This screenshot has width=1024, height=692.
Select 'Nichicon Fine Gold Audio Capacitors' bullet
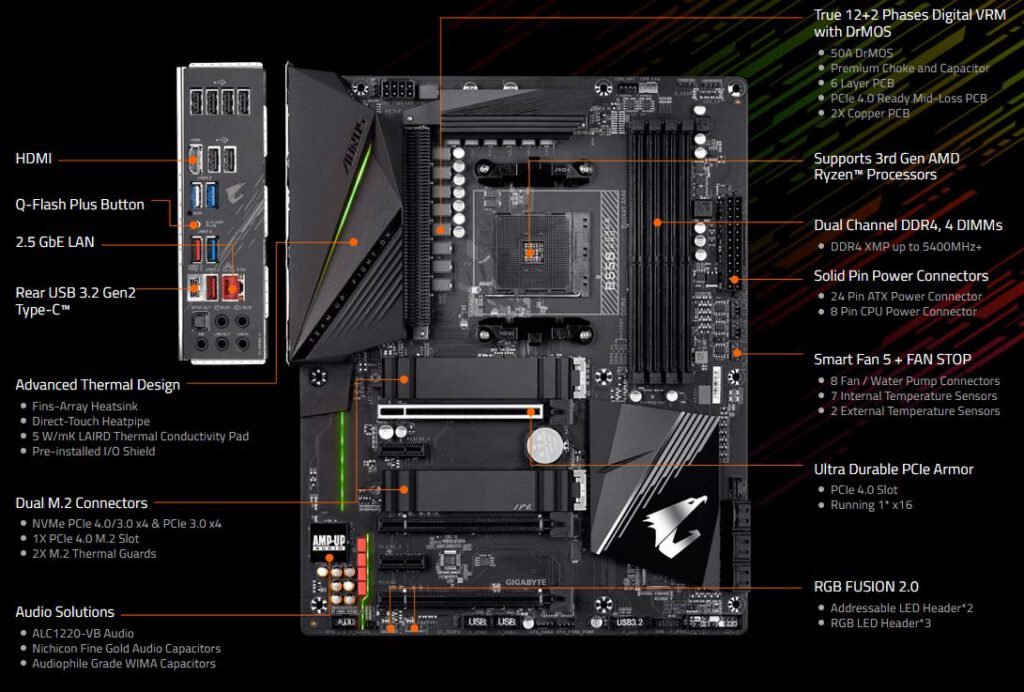pos(126,648)
